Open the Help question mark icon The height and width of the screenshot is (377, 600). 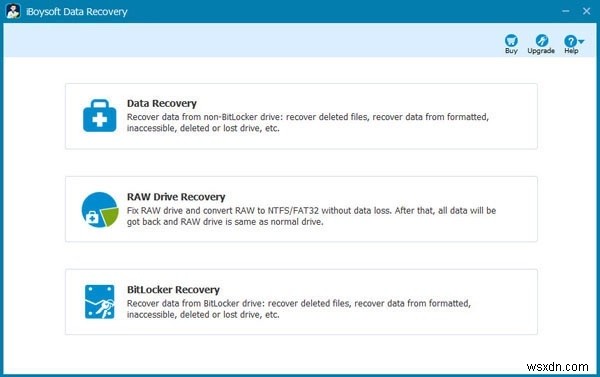[570, 41]
